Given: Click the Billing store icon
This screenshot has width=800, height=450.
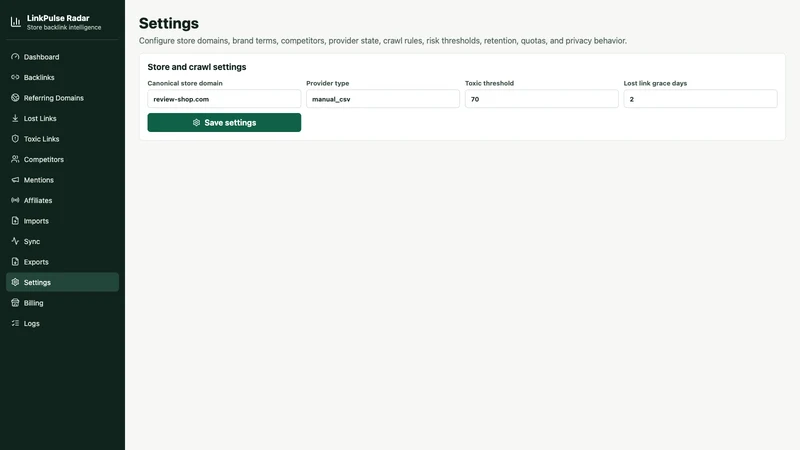Looking at the screenshot, I should point(15,303).
